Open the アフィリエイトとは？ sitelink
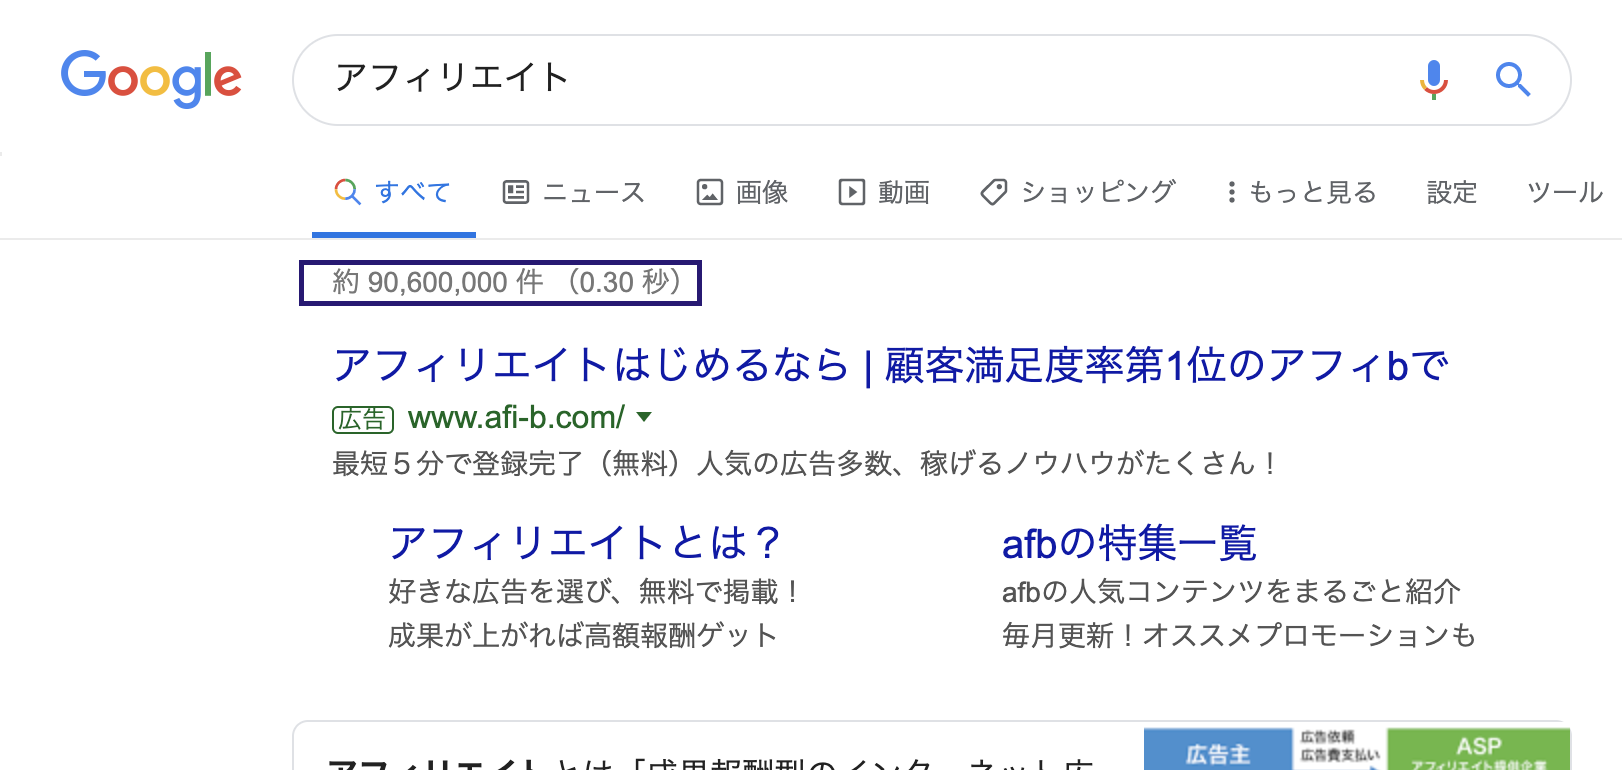The height and width of the screenshot is (770, 1622). pyautogui.click(x=586, y=543)
